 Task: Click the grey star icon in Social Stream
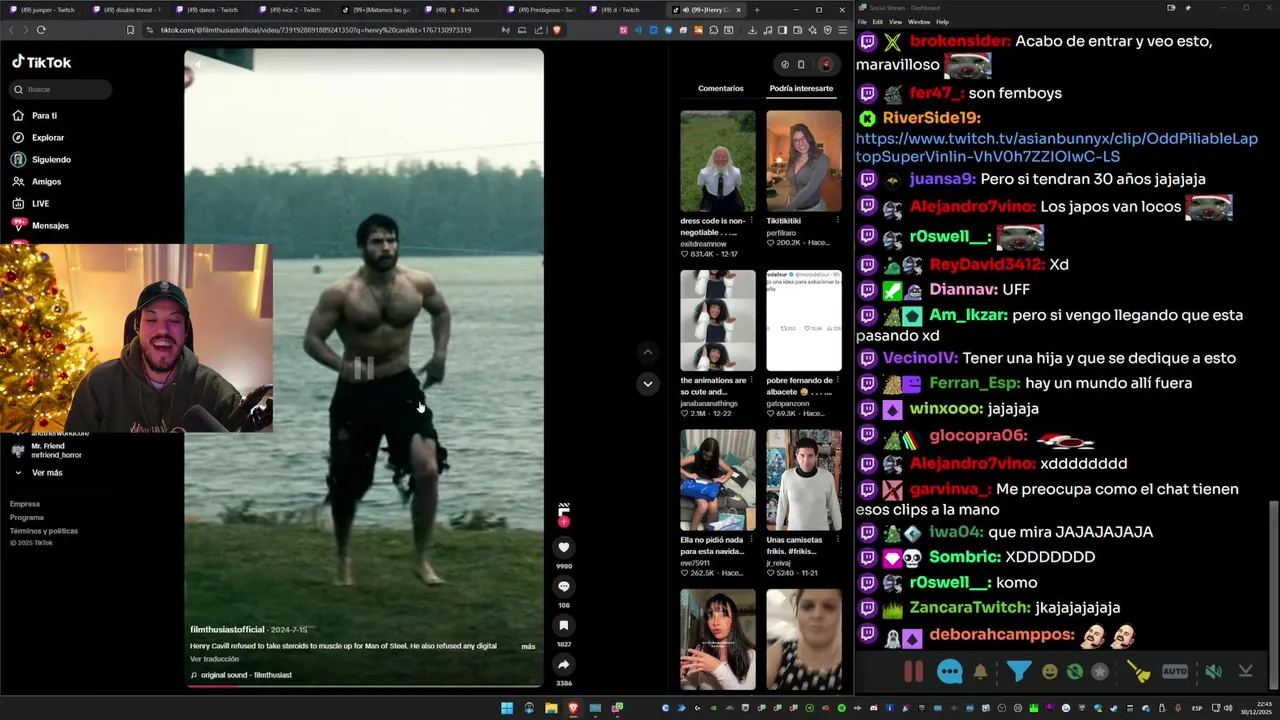(x=1100, y=672)
